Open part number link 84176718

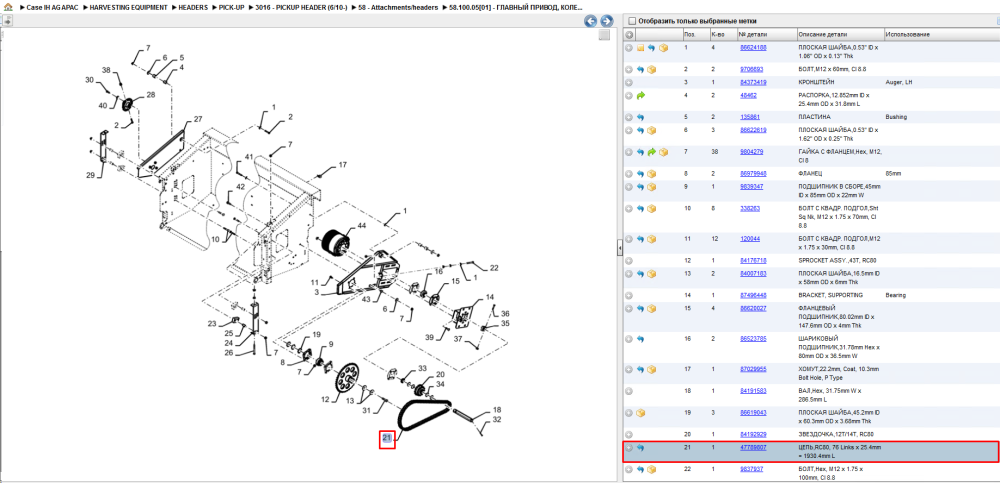[x=753, y=260]
